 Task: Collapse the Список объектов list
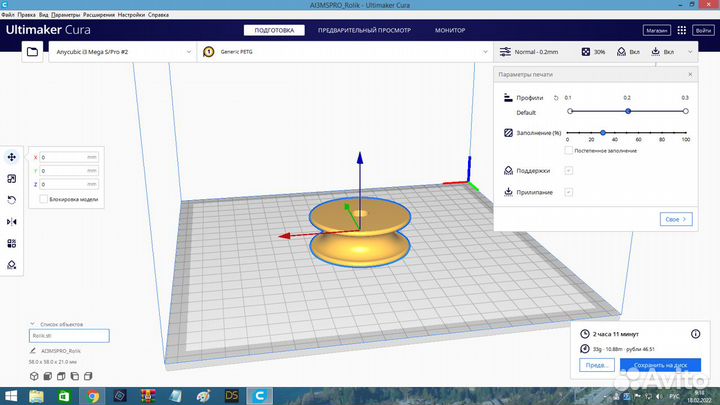(x=33, y=324)
